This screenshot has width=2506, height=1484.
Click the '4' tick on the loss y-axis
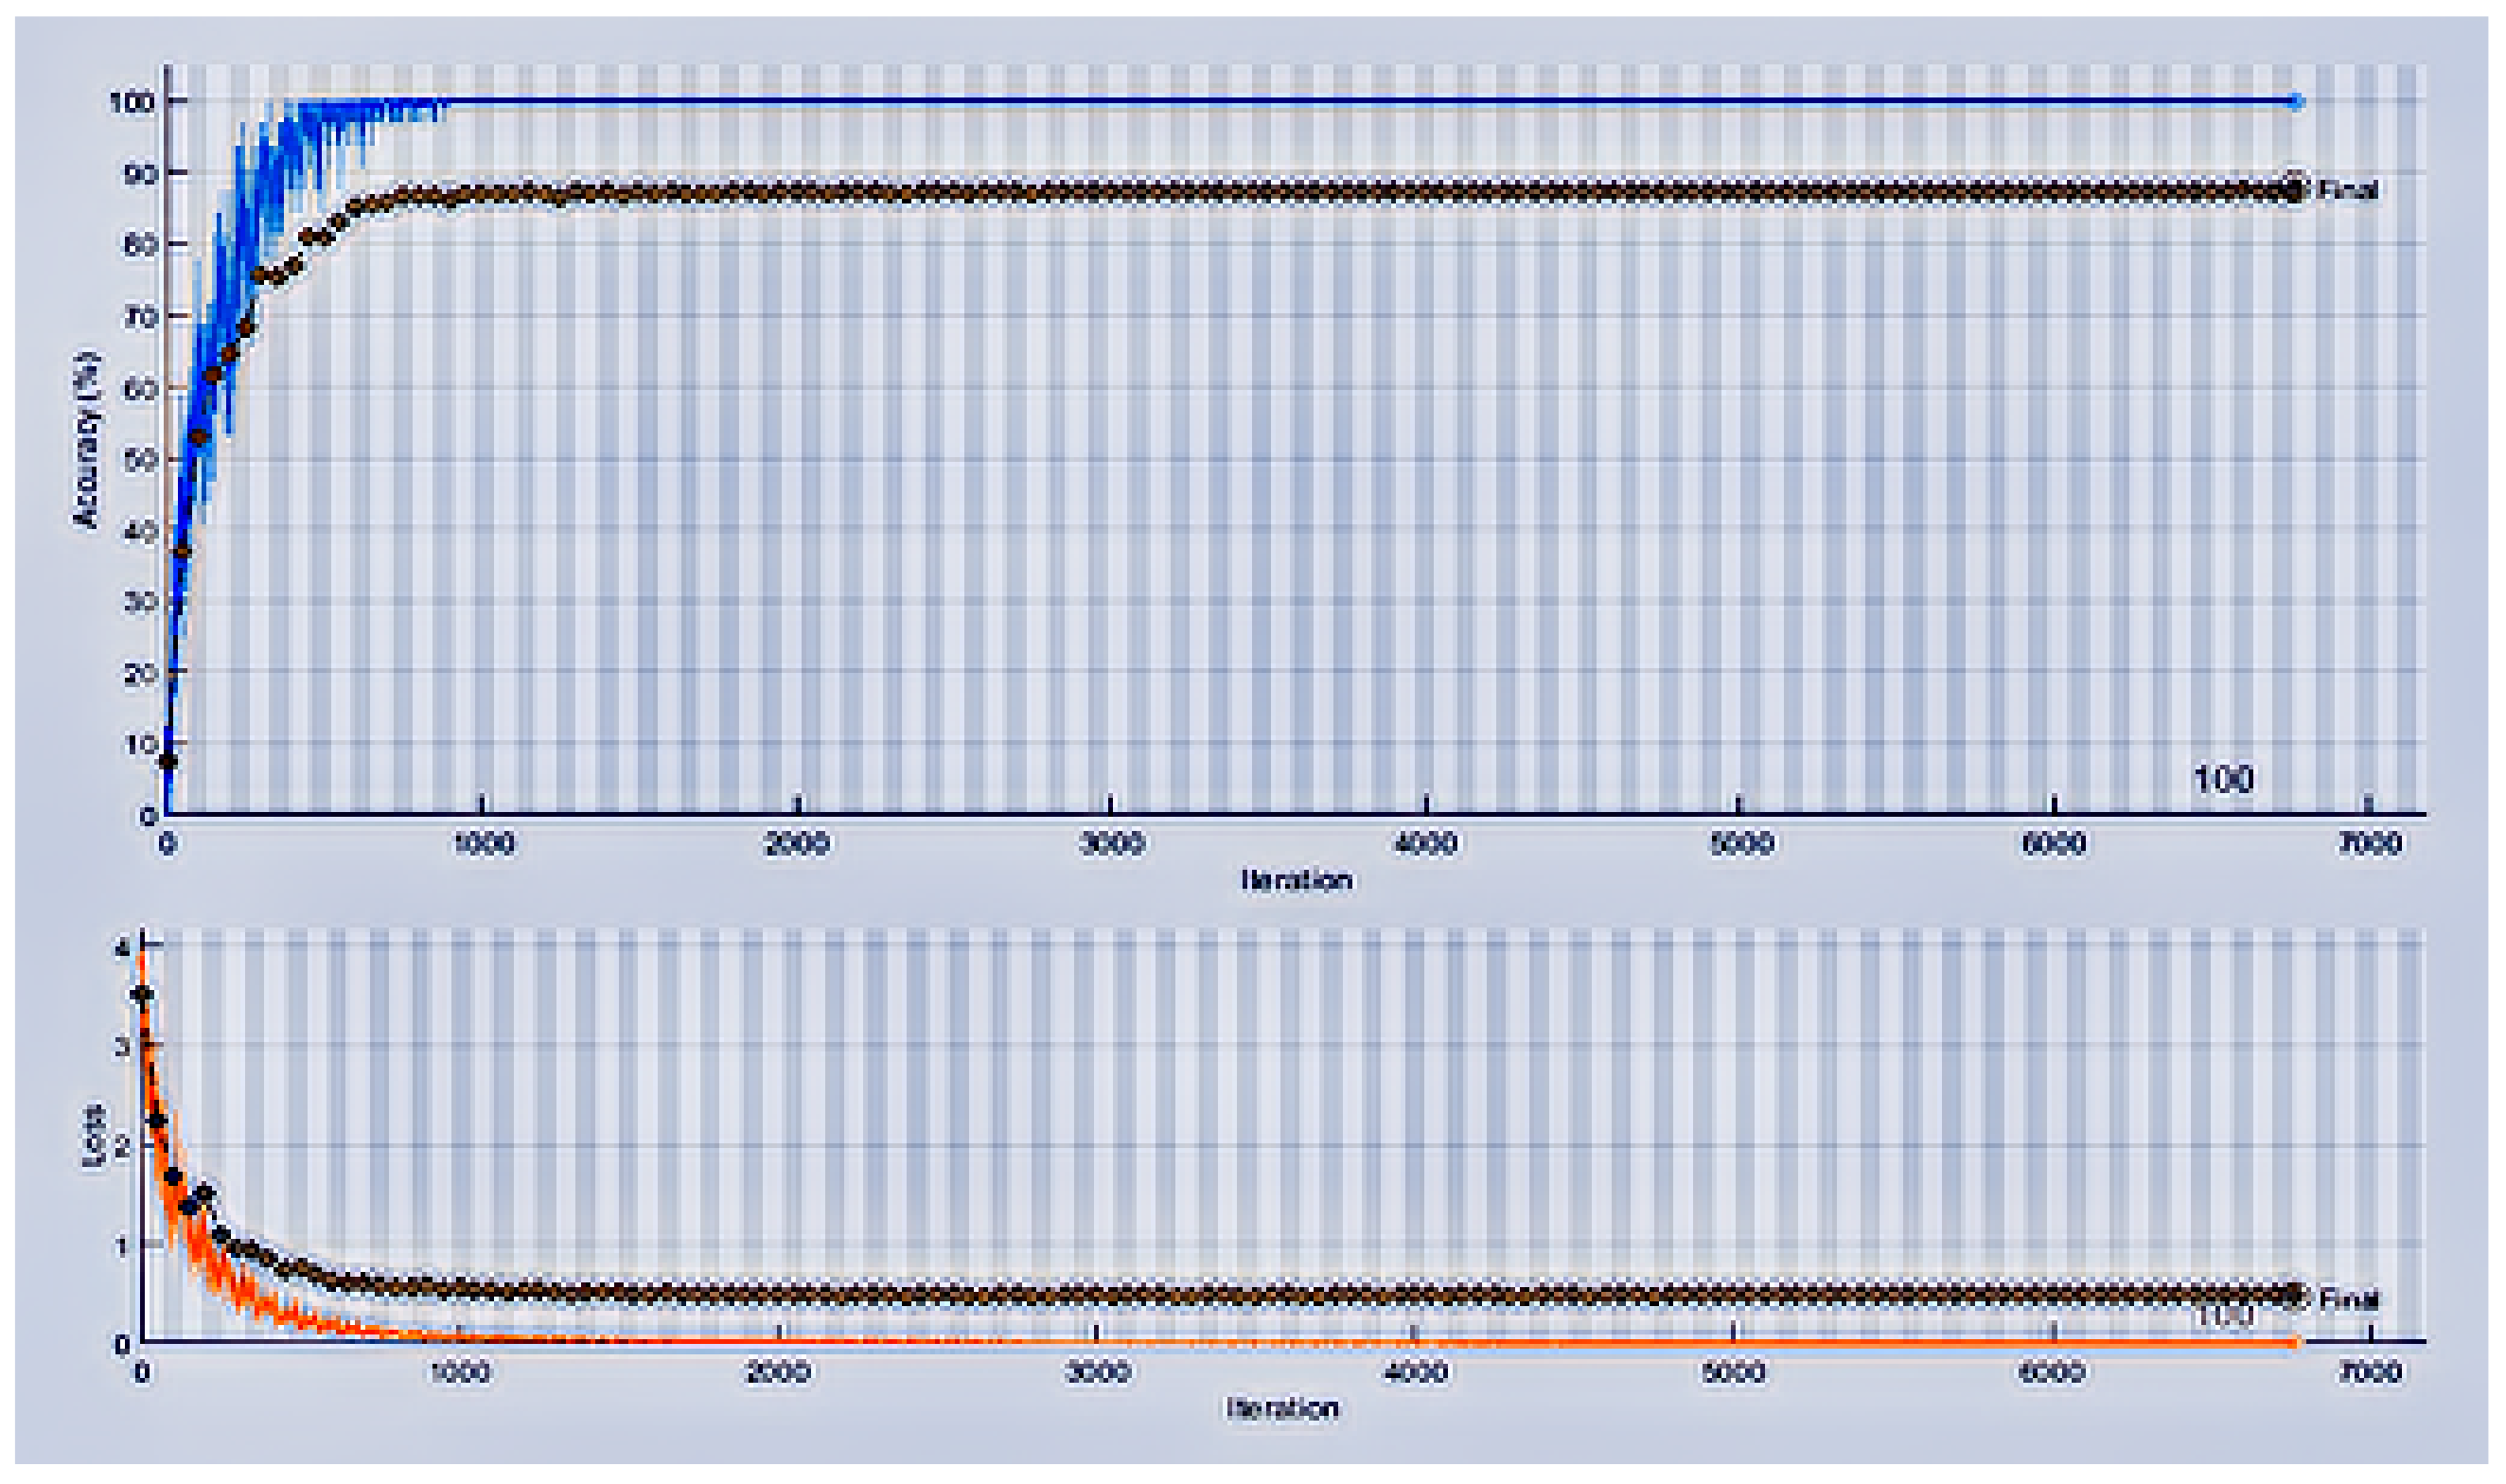click(123, 947)
